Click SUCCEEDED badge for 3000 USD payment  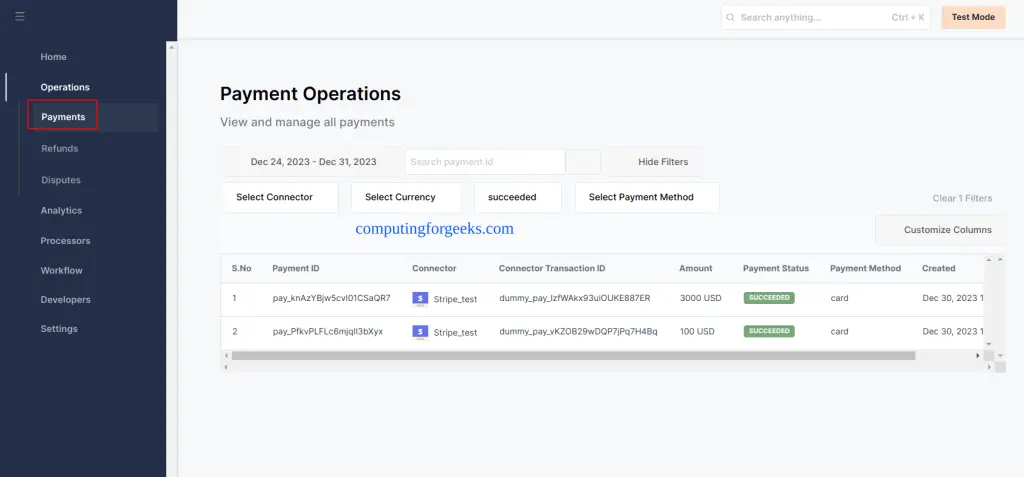pos(769,298)
